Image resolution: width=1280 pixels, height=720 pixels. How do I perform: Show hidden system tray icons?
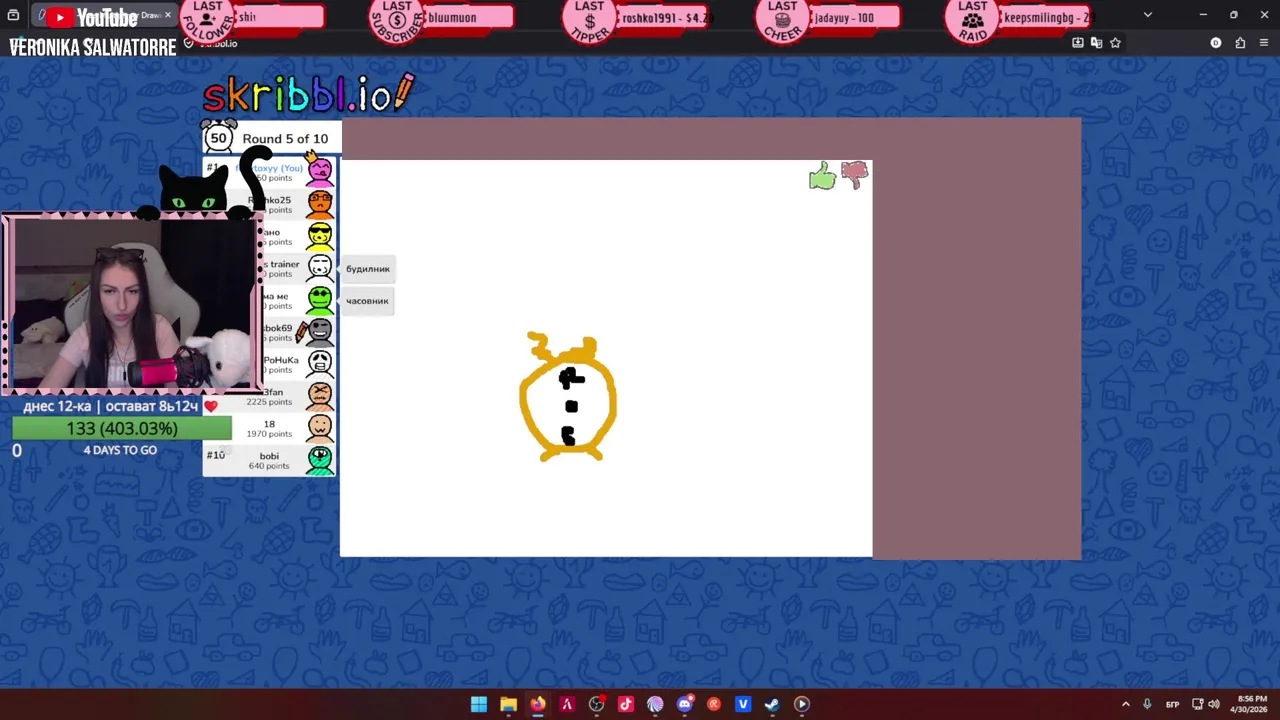1126,704
